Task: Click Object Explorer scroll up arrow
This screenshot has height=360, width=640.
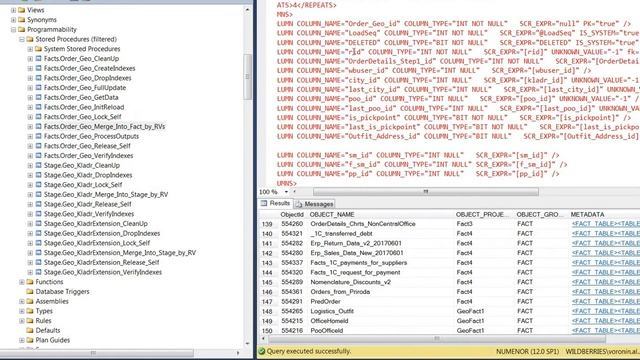Action: [247, 9]
